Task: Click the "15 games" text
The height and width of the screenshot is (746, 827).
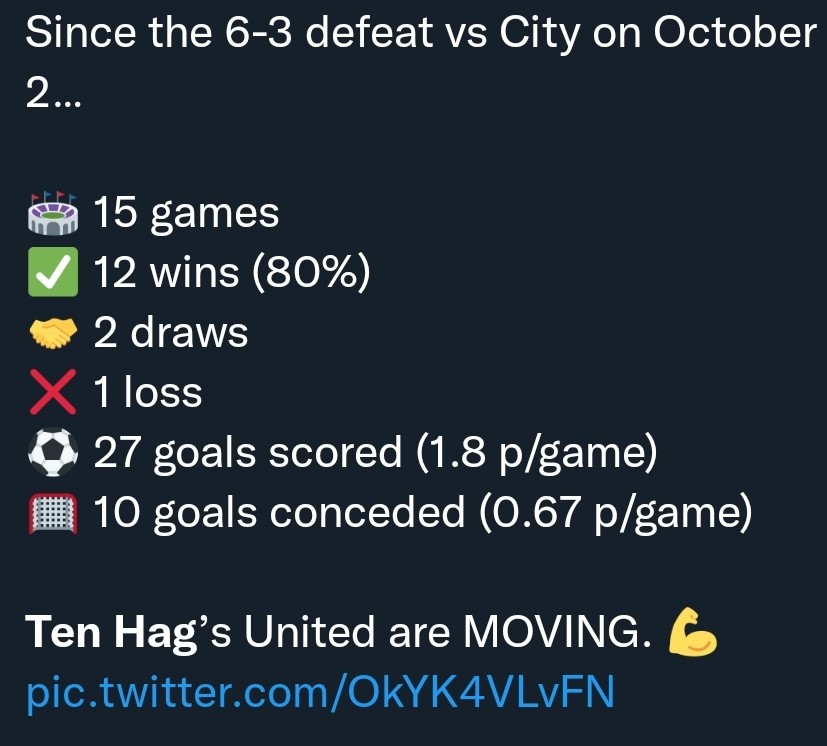Action: [x=186, y=212]
